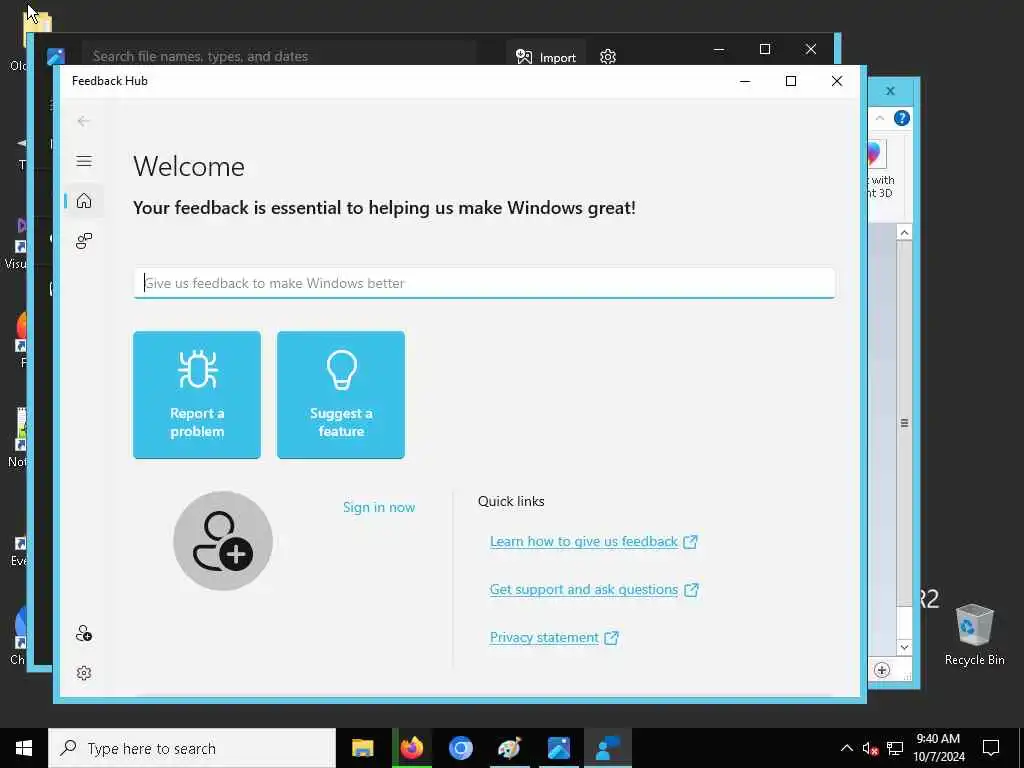Click the muted volume tray icon
The height and width of the screenshot is (768, 1024).
pyautogui.click(x=870, y=748)
